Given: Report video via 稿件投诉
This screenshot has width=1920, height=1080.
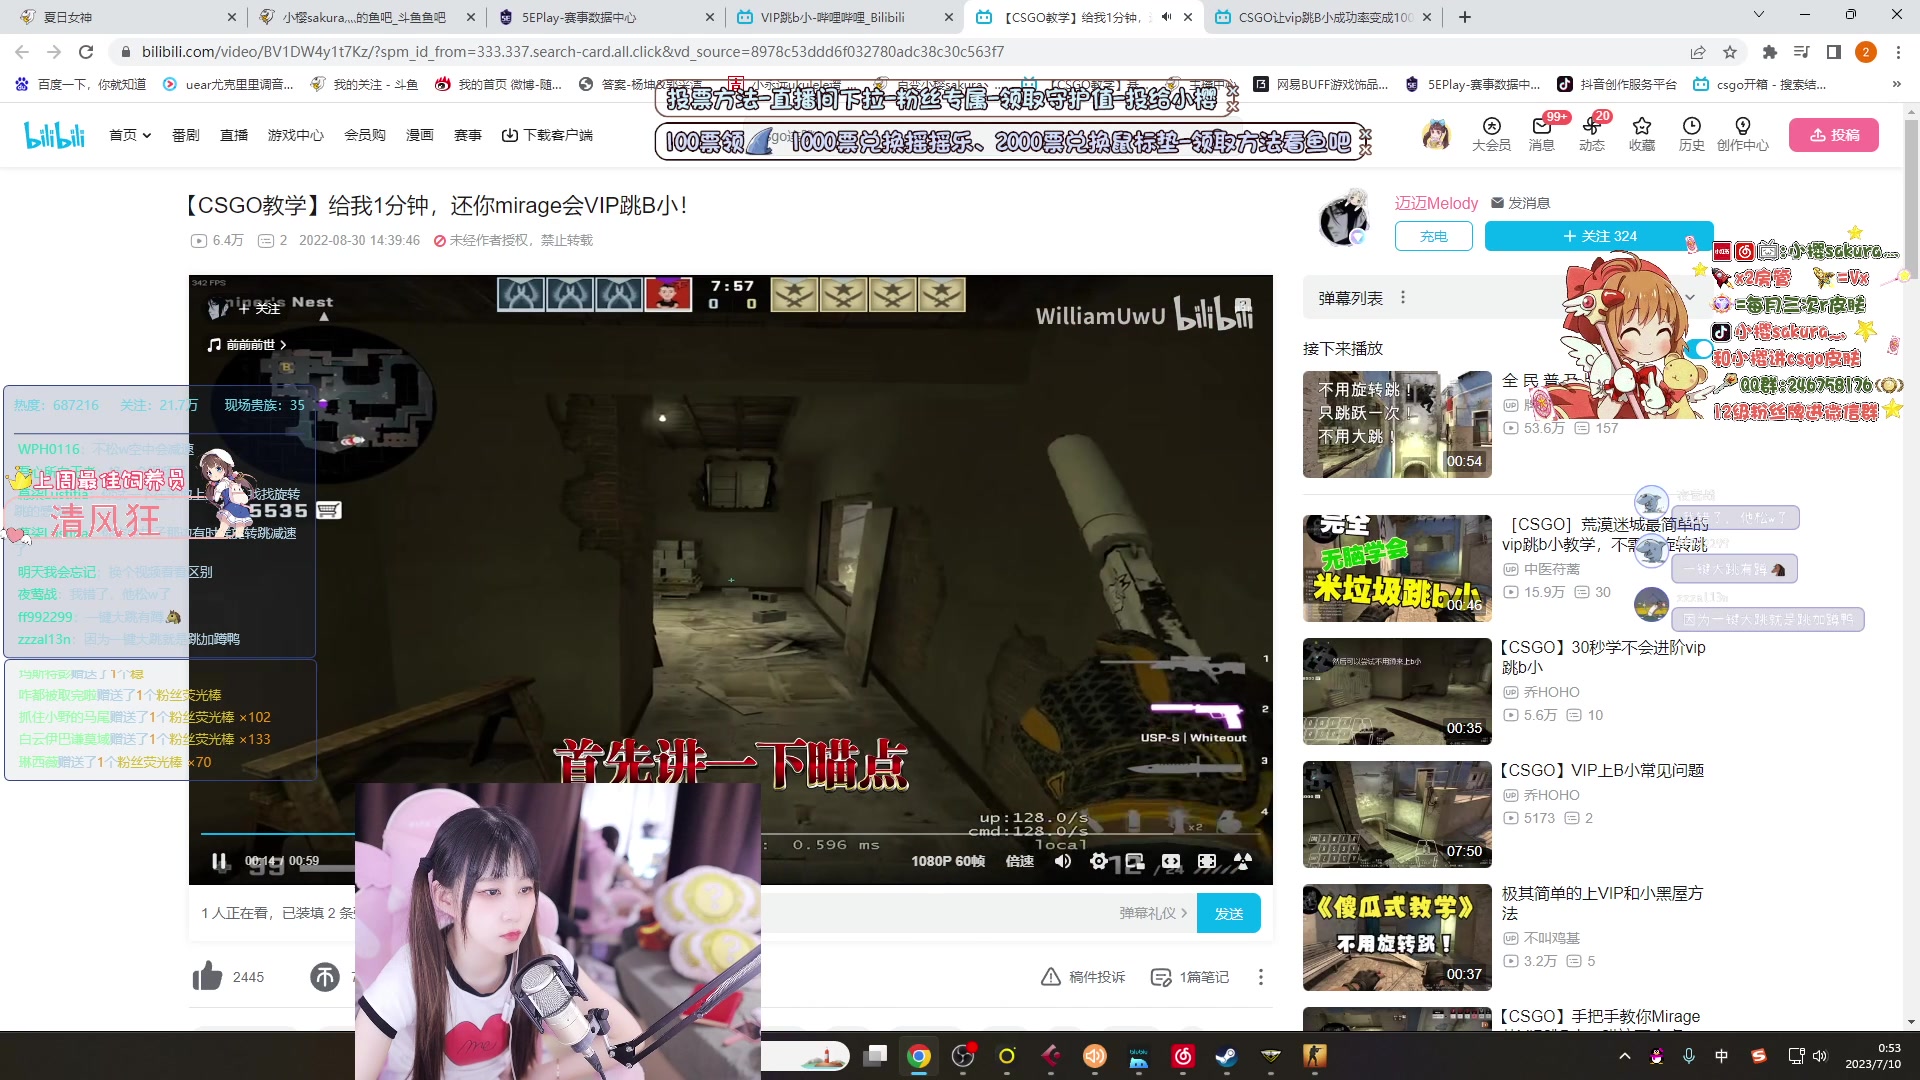Looking at the screenshot, I should (1083, 977).
